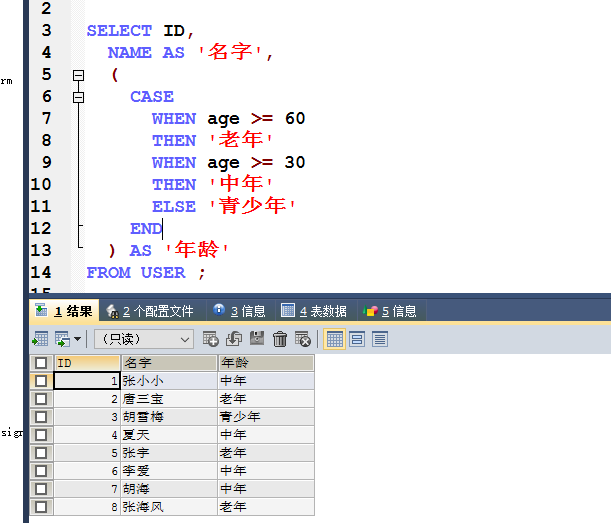
Task: Click the ID cell with value 1
Action: click(87, 381)
